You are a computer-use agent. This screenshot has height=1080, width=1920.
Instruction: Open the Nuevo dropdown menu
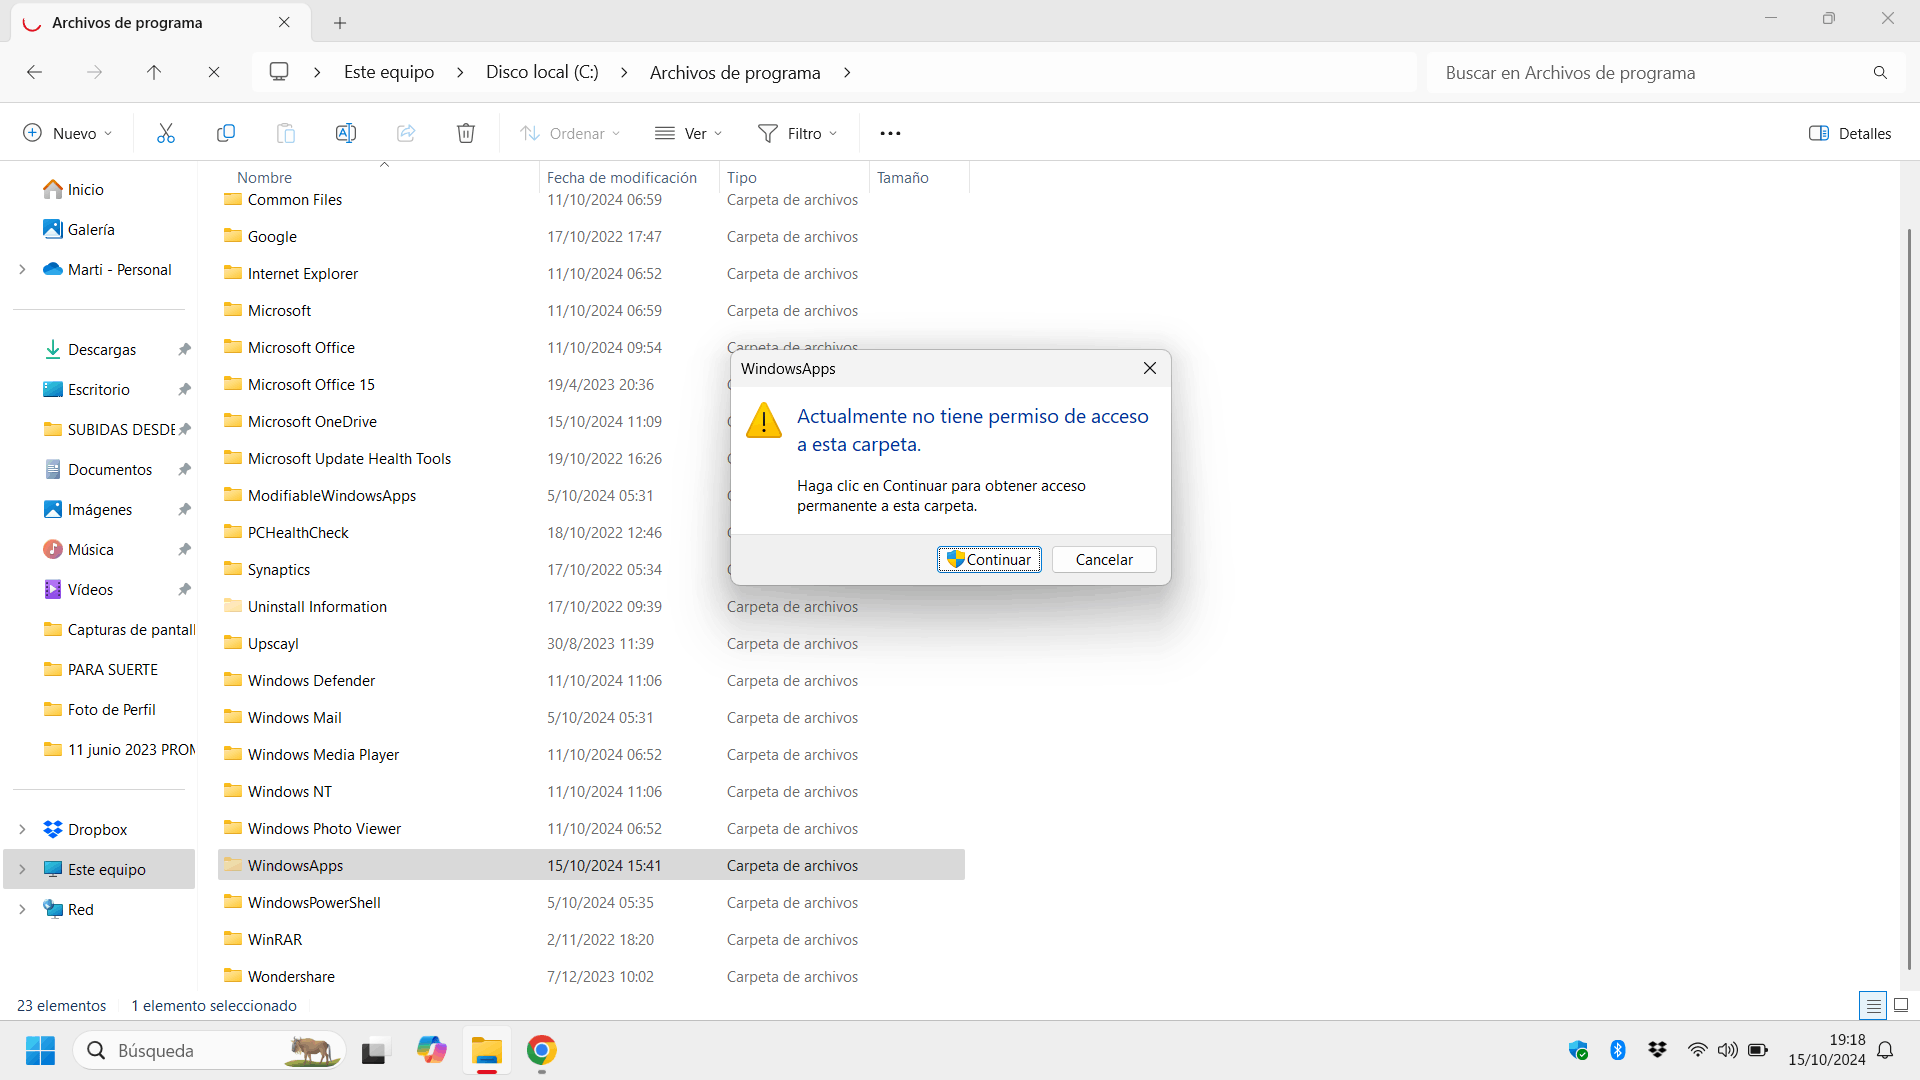point(68,133)
